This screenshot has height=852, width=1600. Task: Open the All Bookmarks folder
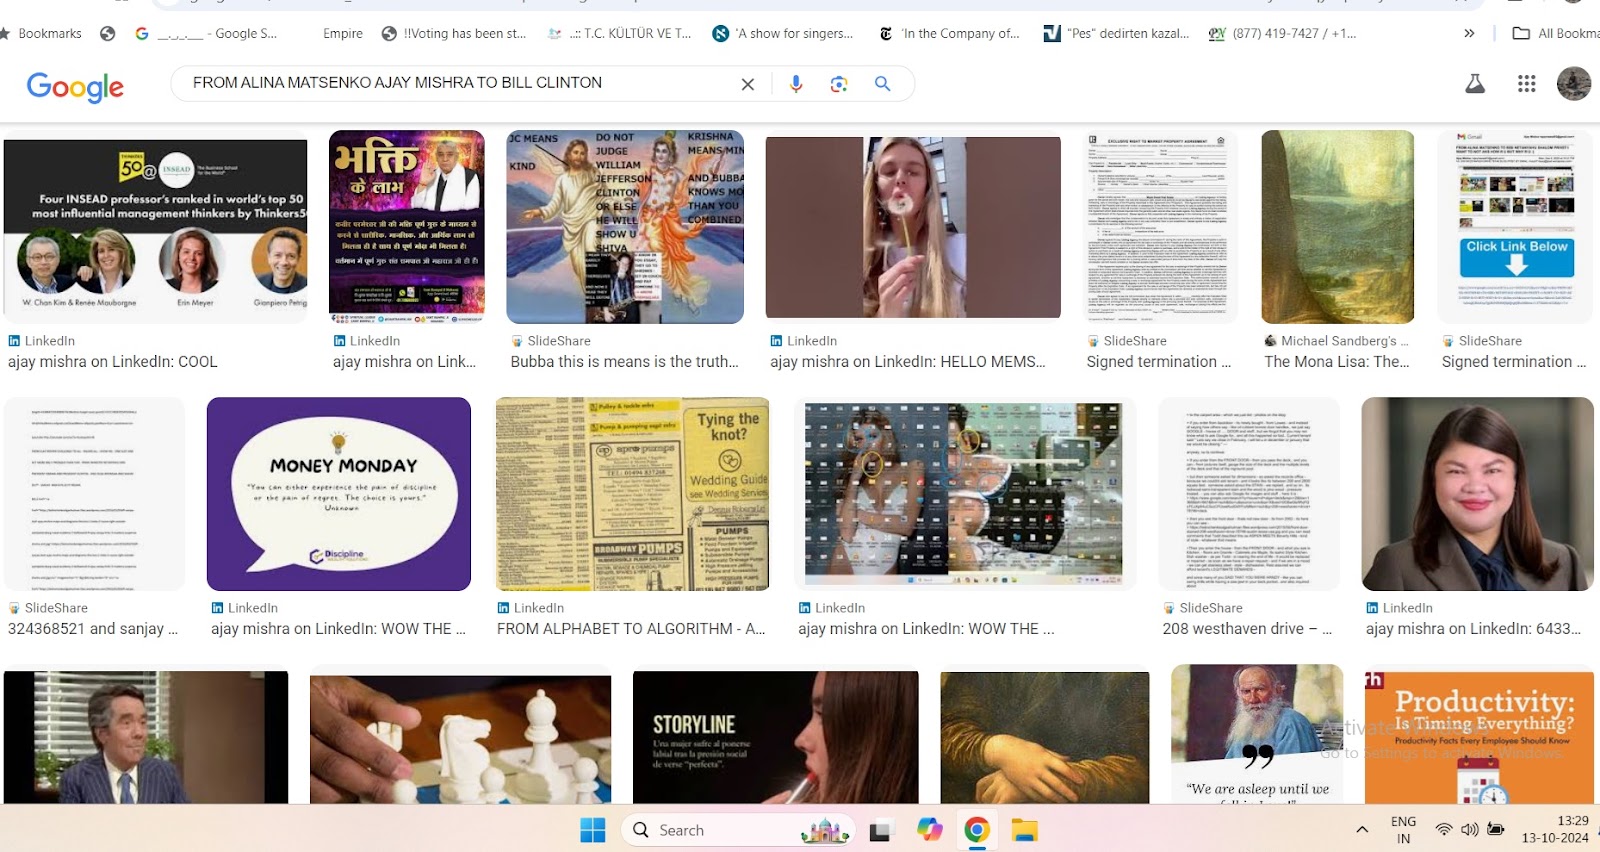(1556, 33)
